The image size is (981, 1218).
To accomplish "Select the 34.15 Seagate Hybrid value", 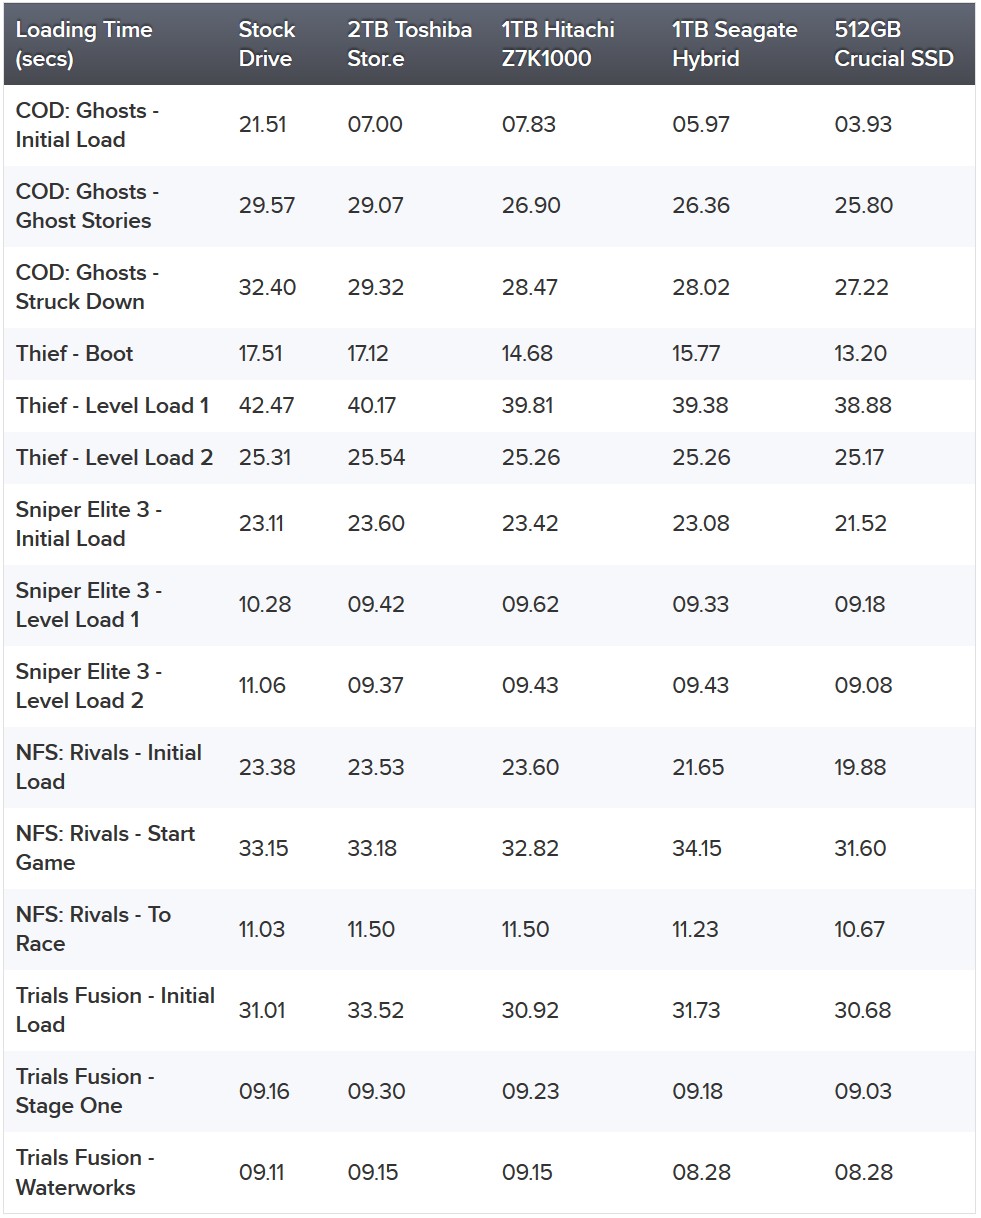I will [x=697, y=849].
